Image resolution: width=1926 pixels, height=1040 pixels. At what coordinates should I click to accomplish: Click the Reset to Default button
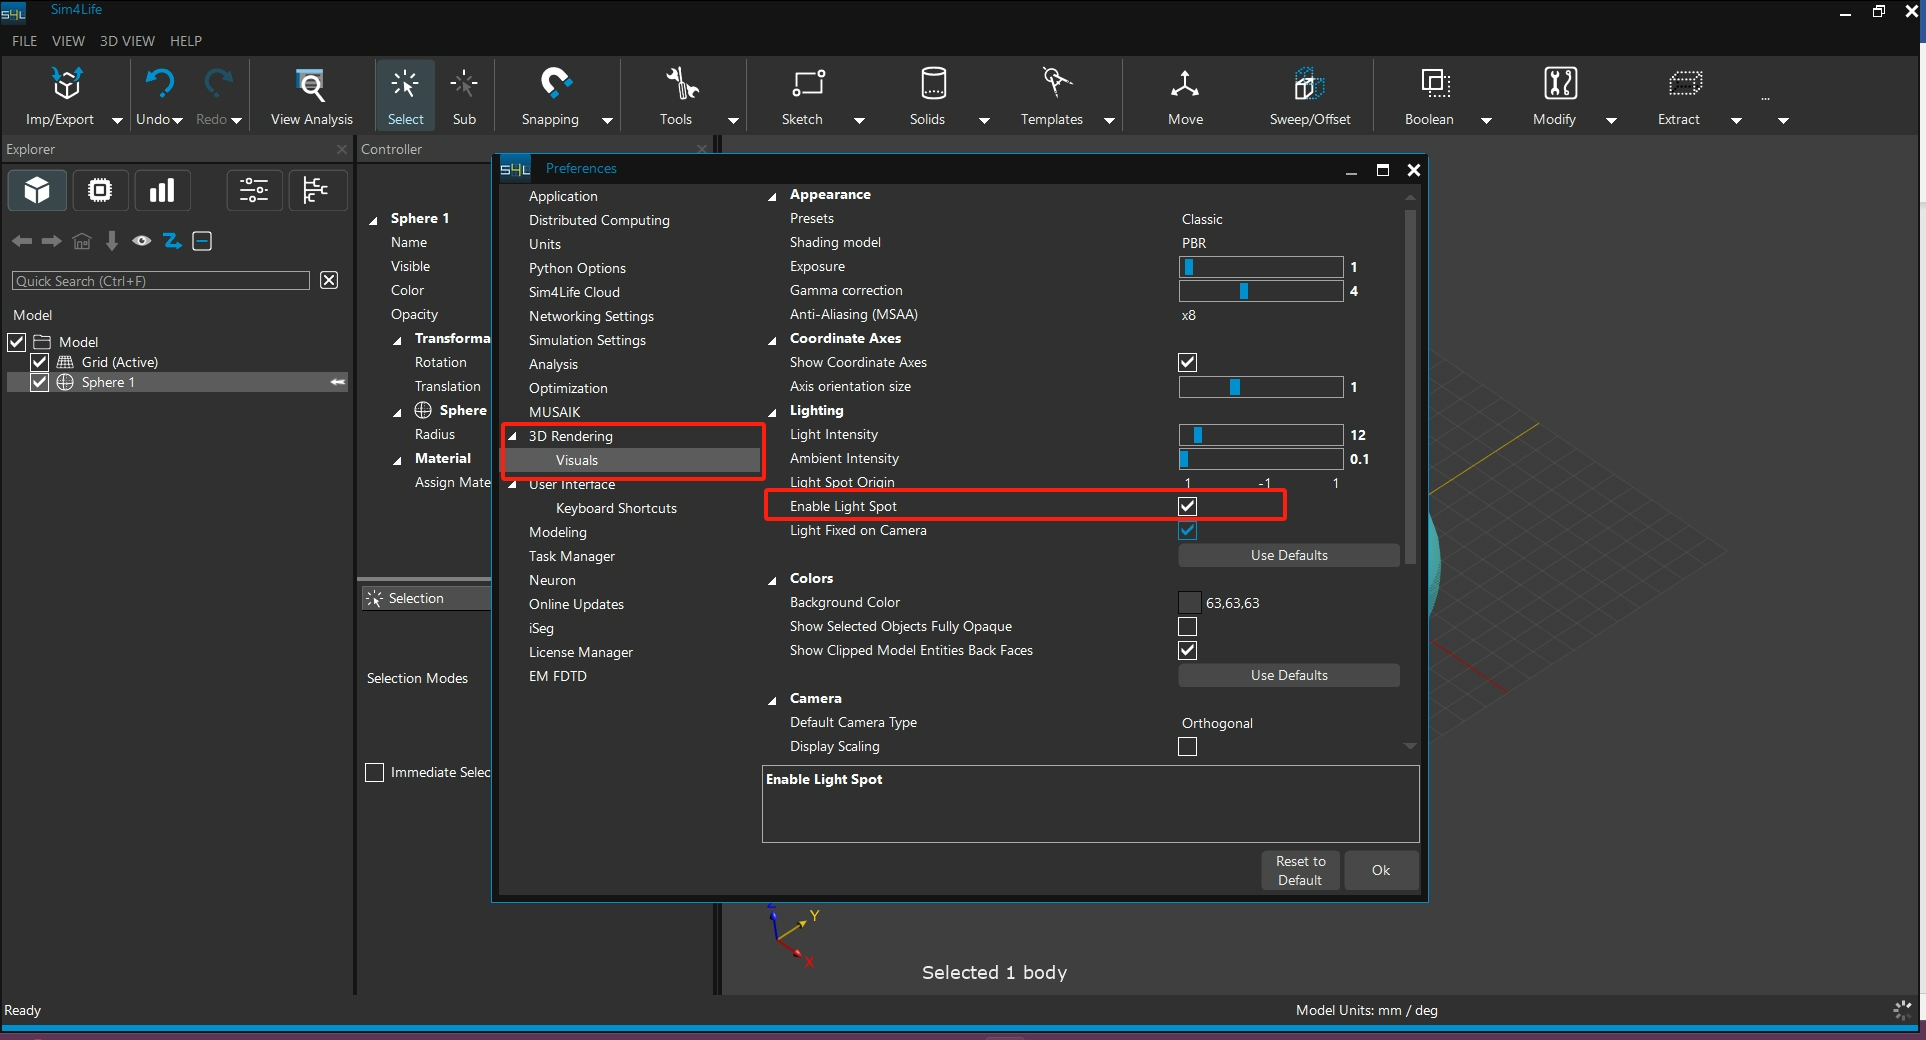tap(1300, 871)
